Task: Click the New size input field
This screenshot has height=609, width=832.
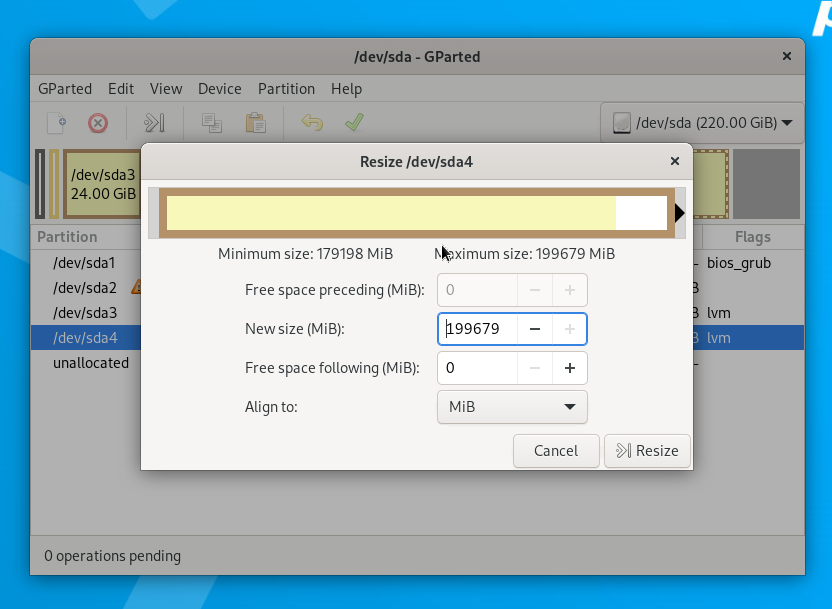Action: click(x=477, y=329)
